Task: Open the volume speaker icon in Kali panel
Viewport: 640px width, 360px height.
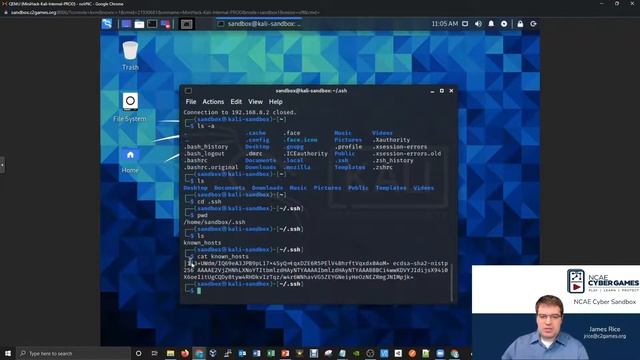Action: pyautogui.click(x=478, y=24)
